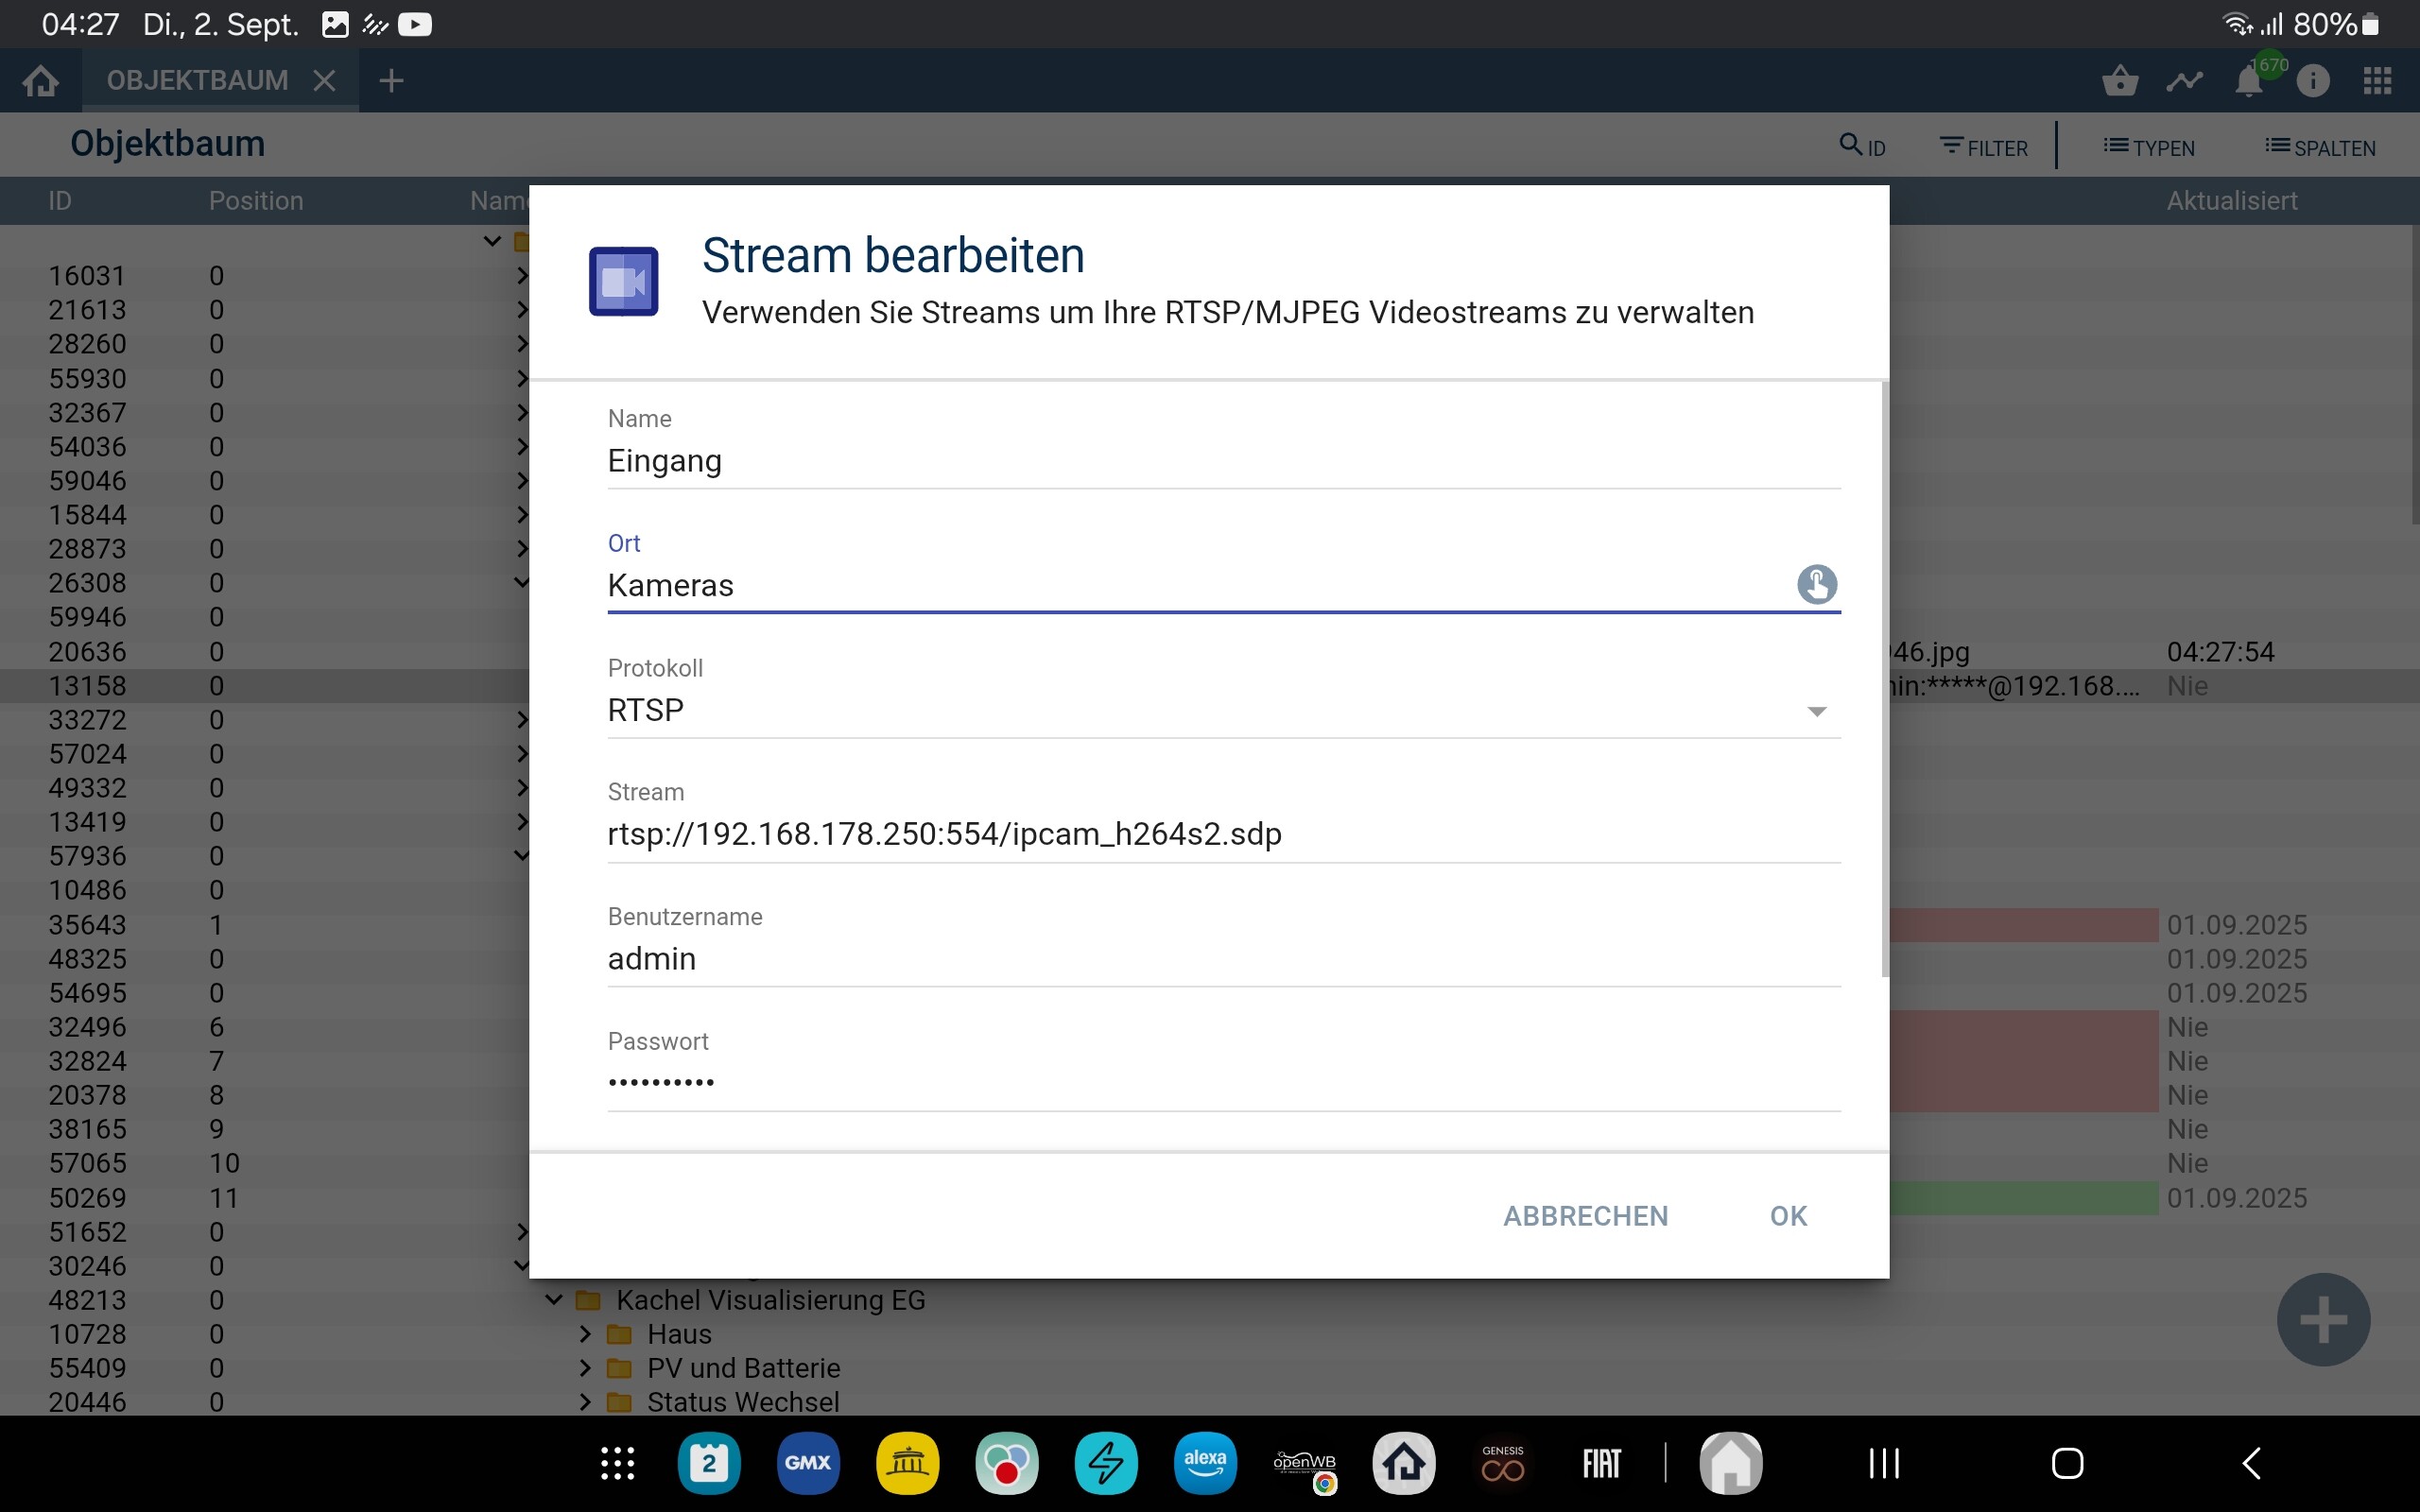
Task: Open the trend chart icon
Action: click(2184, 81)
